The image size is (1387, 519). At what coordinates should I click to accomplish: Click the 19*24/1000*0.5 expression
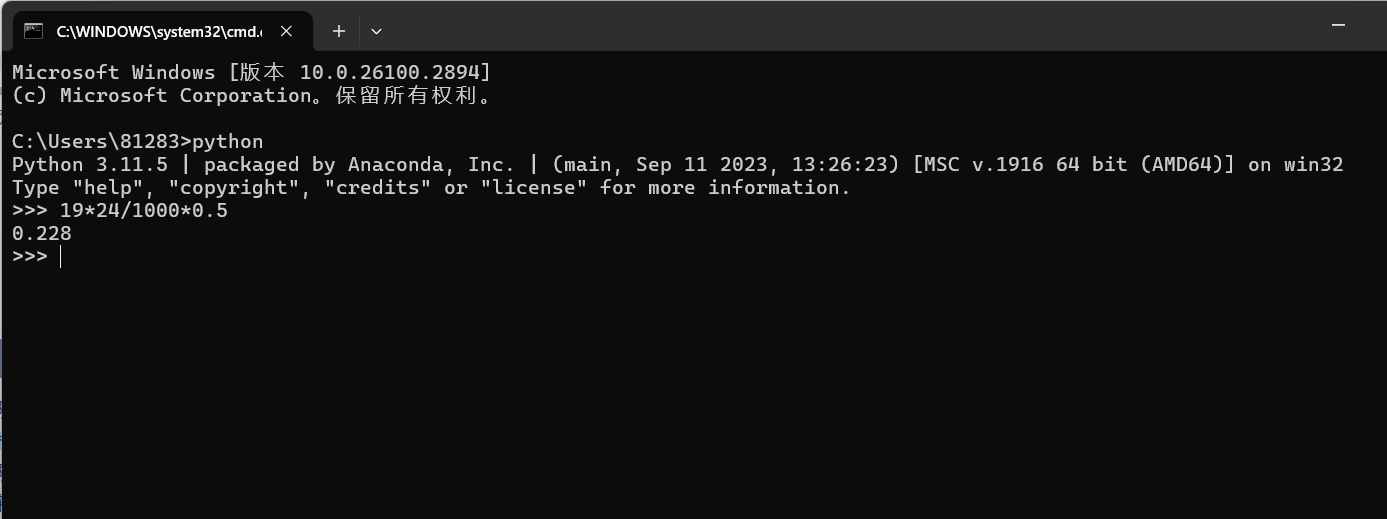[143, 211]
